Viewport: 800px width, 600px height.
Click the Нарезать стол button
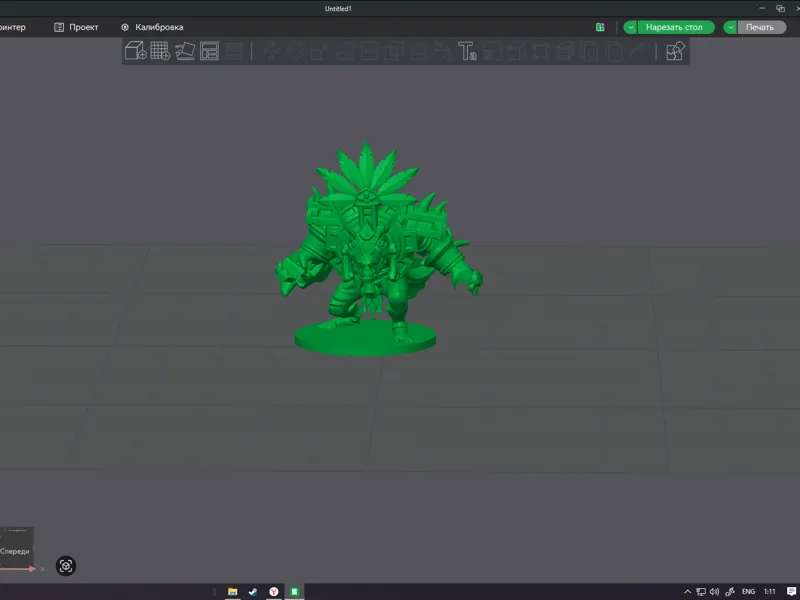coord(676,27)
